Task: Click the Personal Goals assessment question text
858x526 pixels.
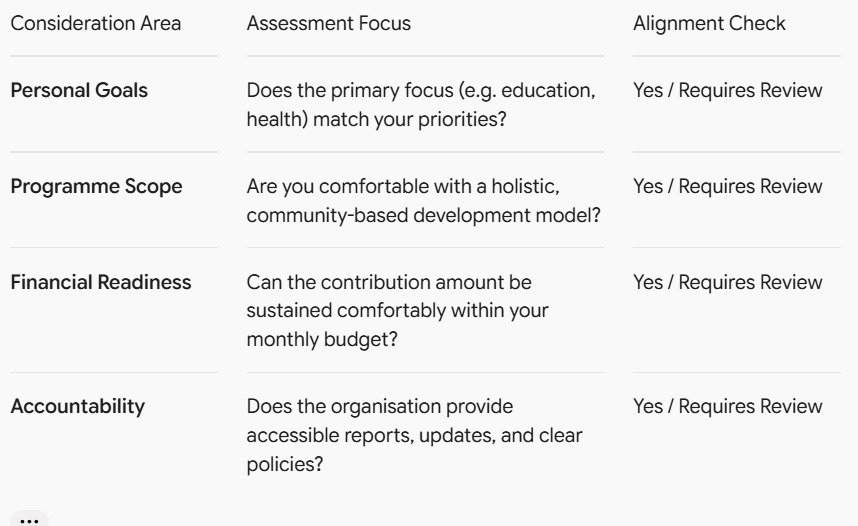Action: (421, 105)
